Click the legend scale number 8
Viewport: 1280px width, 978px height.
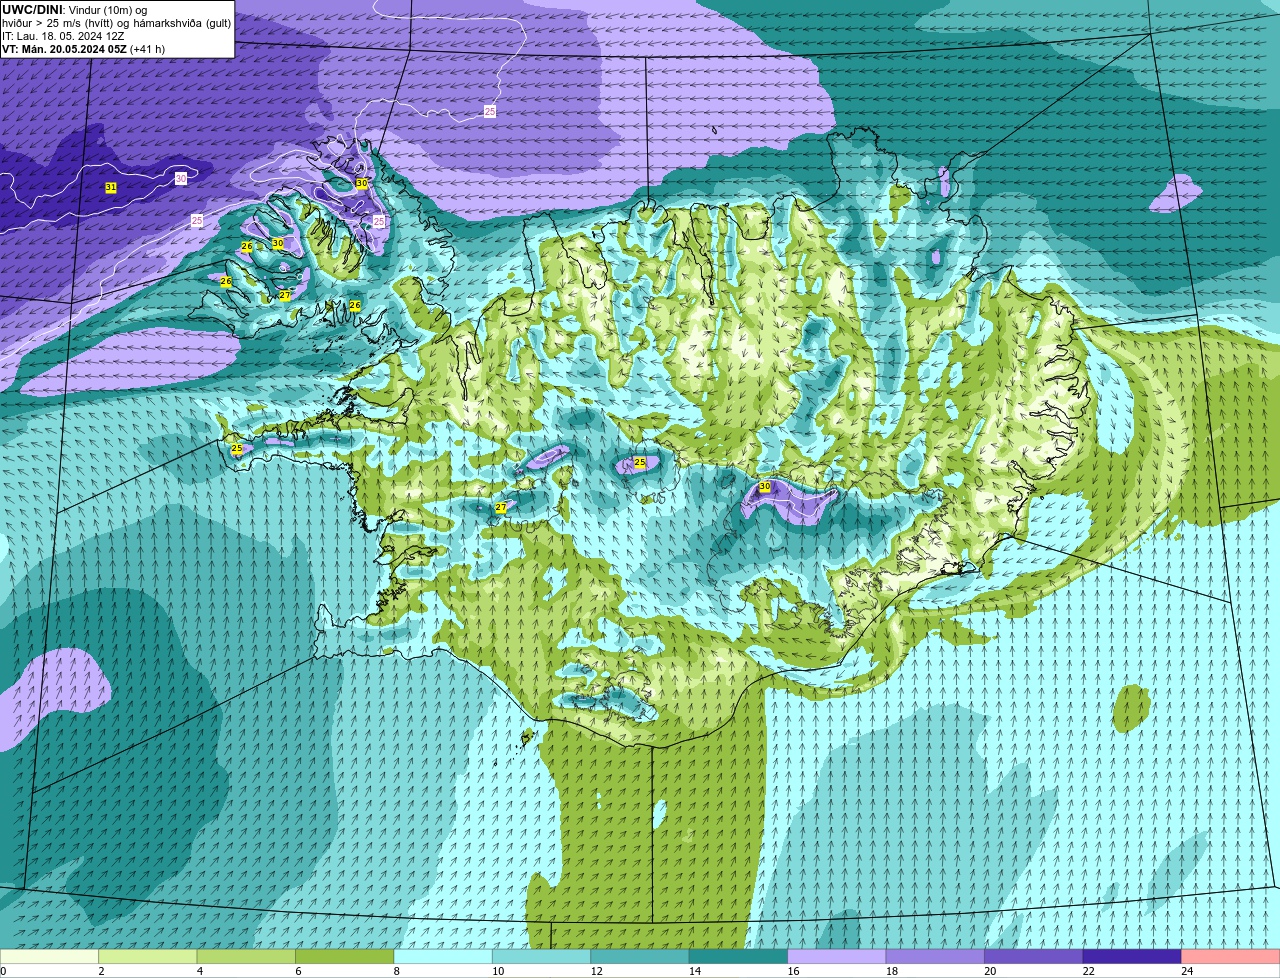[397, 971]
